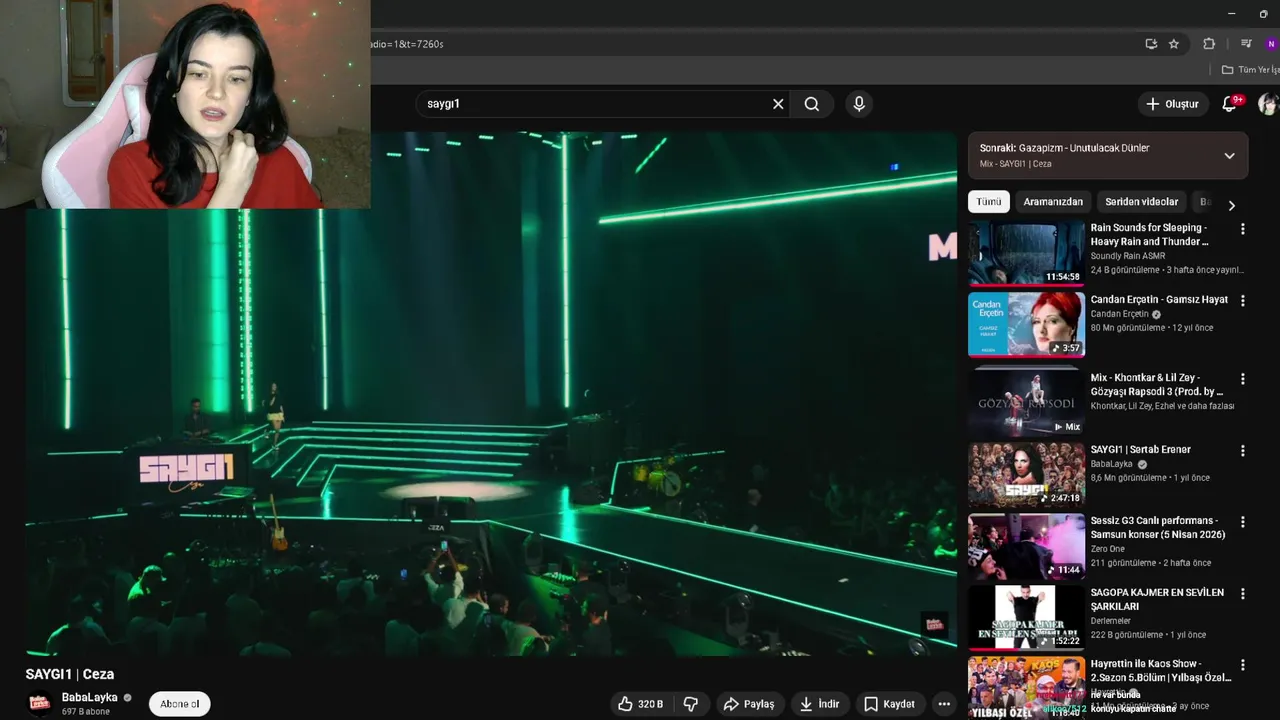Open Sessiz G3 Canlı performans thumbnail
1280x720 pixels.
pyautogui.click(x=1026, y=546)
